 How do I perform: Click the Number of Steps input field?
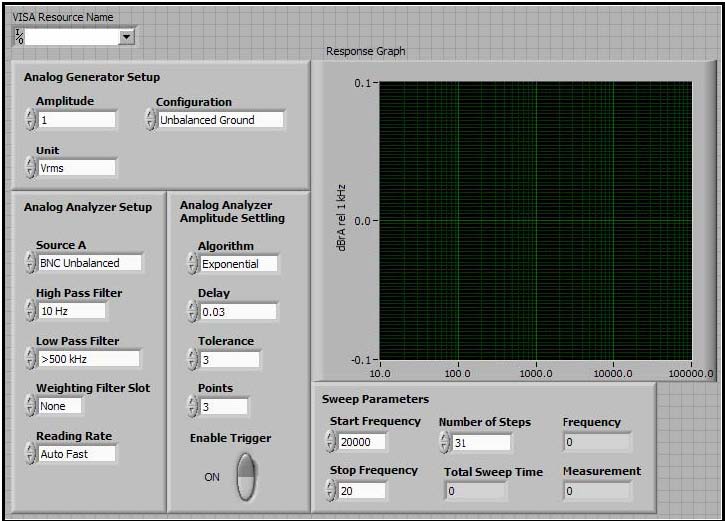click(482, 442)
